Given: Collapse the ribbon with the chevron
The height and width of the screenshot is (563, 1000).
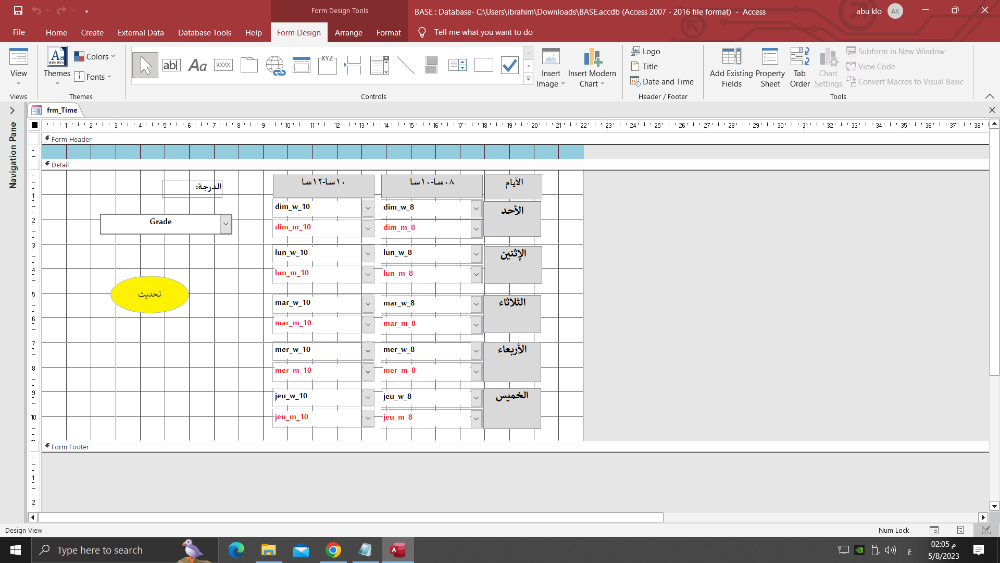Looking at the screenshot, I should click(x=989, y=96).
